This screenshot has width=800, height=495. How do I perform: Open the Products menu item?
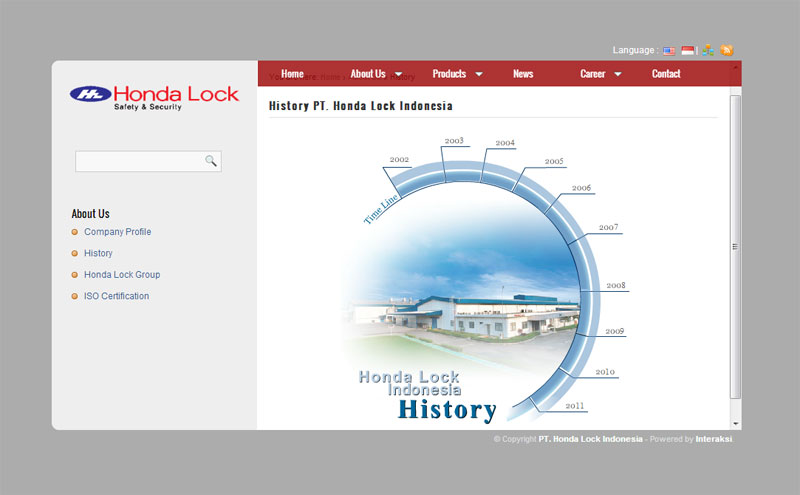pyautogui.click(x=449, y=74)
